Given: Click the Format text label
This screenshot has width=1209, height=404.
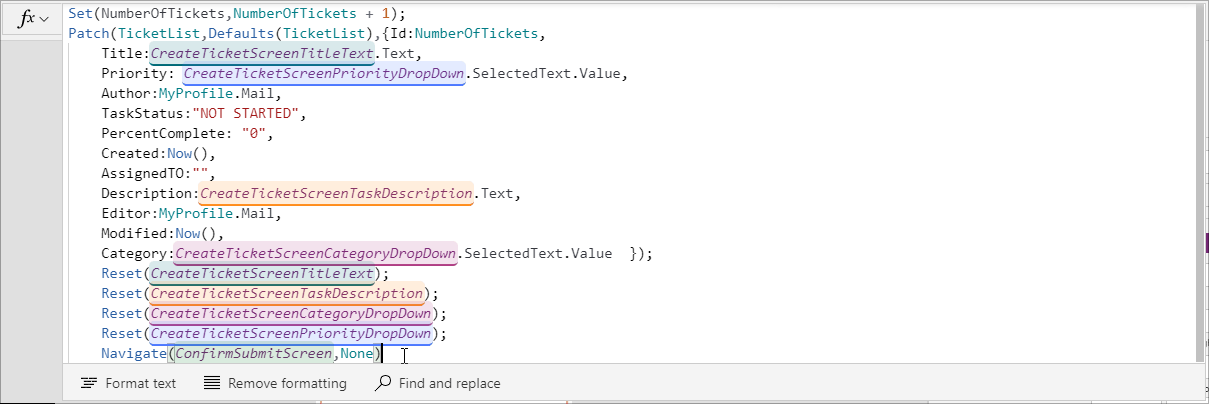Looking at the screenshot, I should [140, 383].
